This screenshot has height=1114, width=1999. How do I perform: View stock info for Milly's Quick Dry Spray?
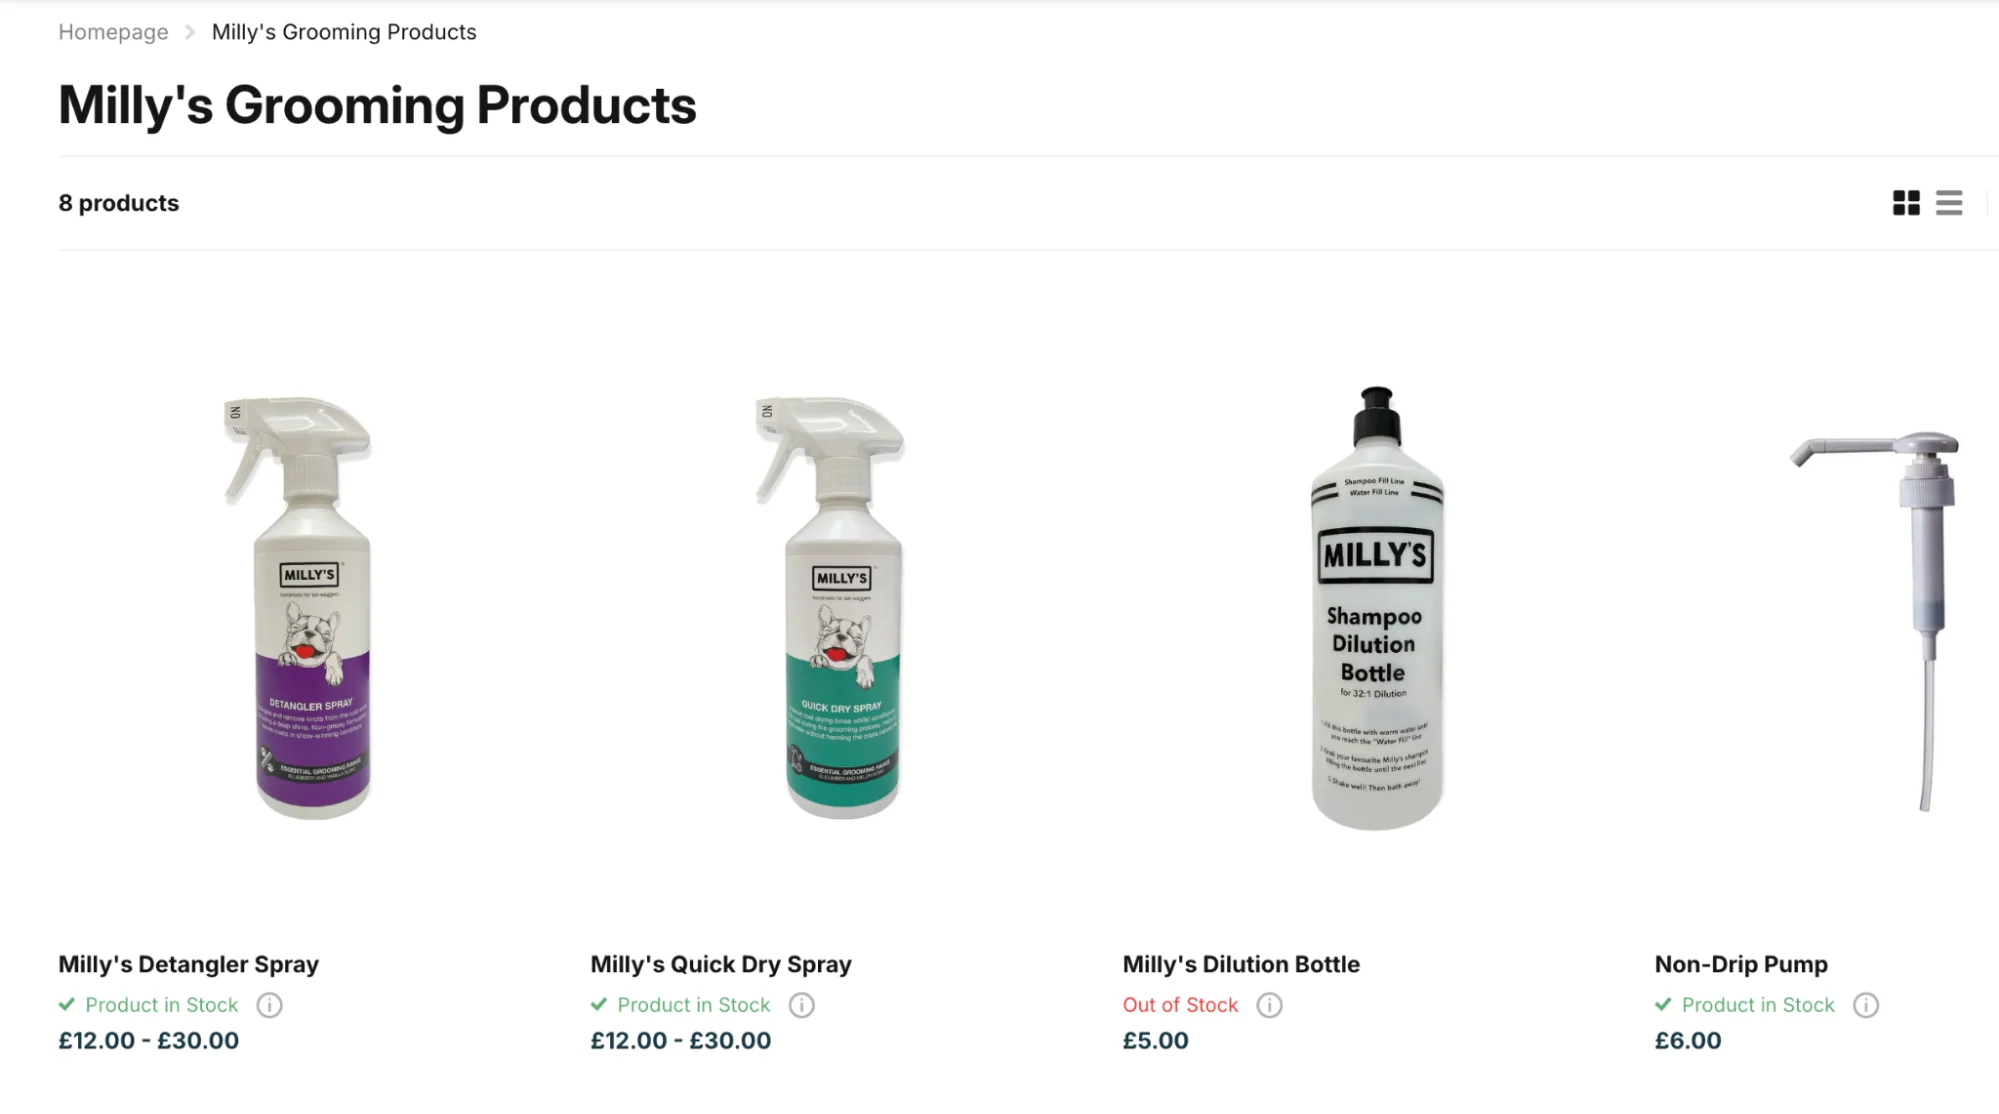click(x=802, y=1005)
